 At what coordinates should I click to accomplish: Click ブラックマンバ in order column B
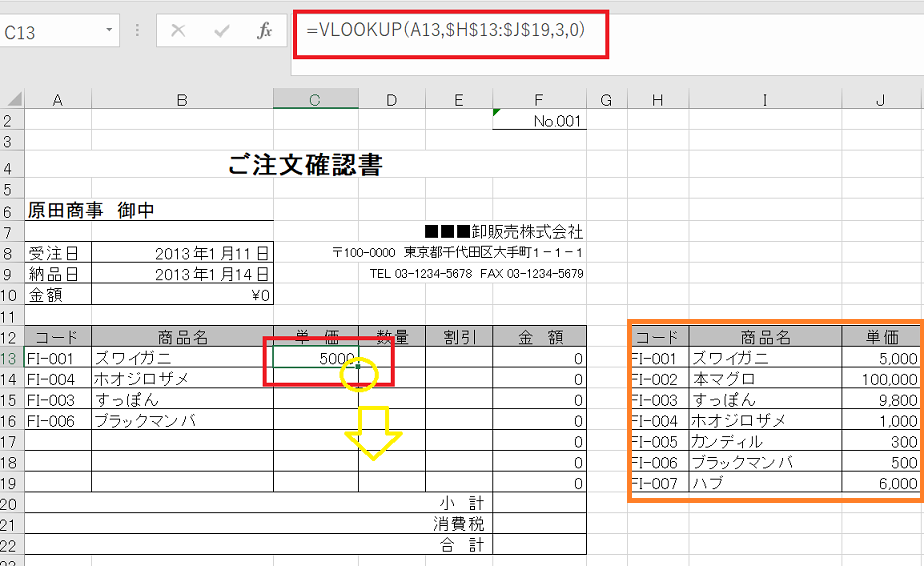[182, 421]
